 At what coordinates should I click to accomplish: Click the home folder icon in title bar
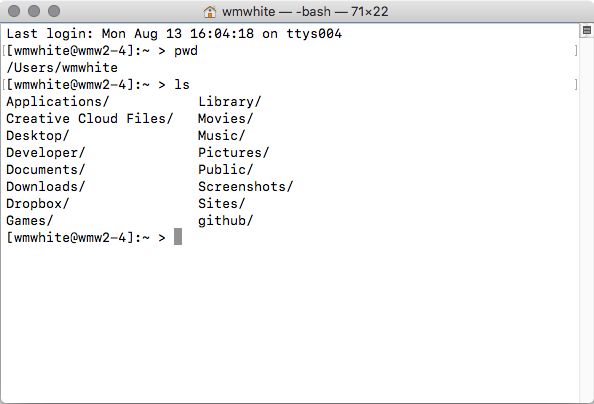tap(209, 12)
